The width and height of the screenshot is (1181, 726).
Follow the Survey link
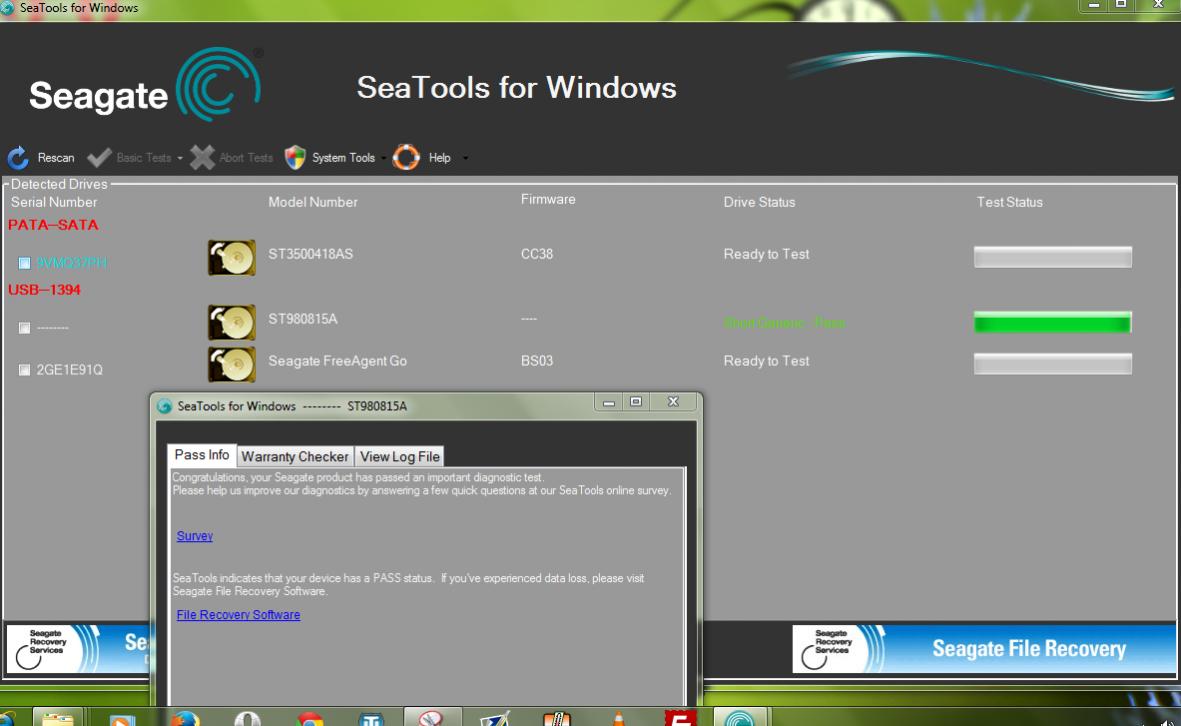[194, 536]
